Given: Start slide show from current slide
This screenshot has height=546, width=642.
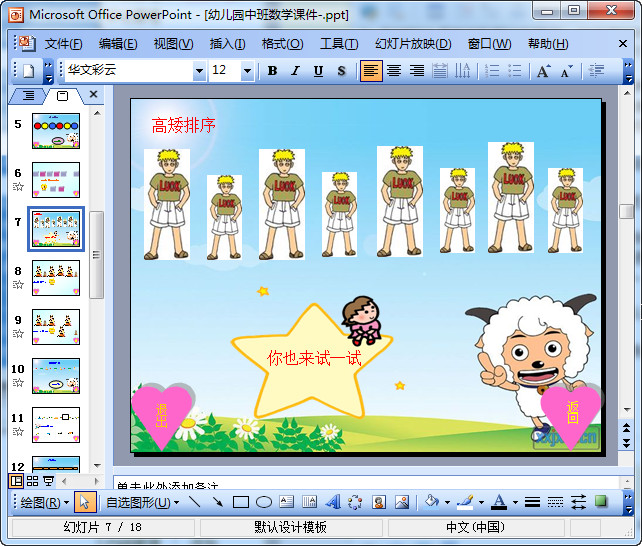Looking at the screenshot, I should (x=48, y=481).
